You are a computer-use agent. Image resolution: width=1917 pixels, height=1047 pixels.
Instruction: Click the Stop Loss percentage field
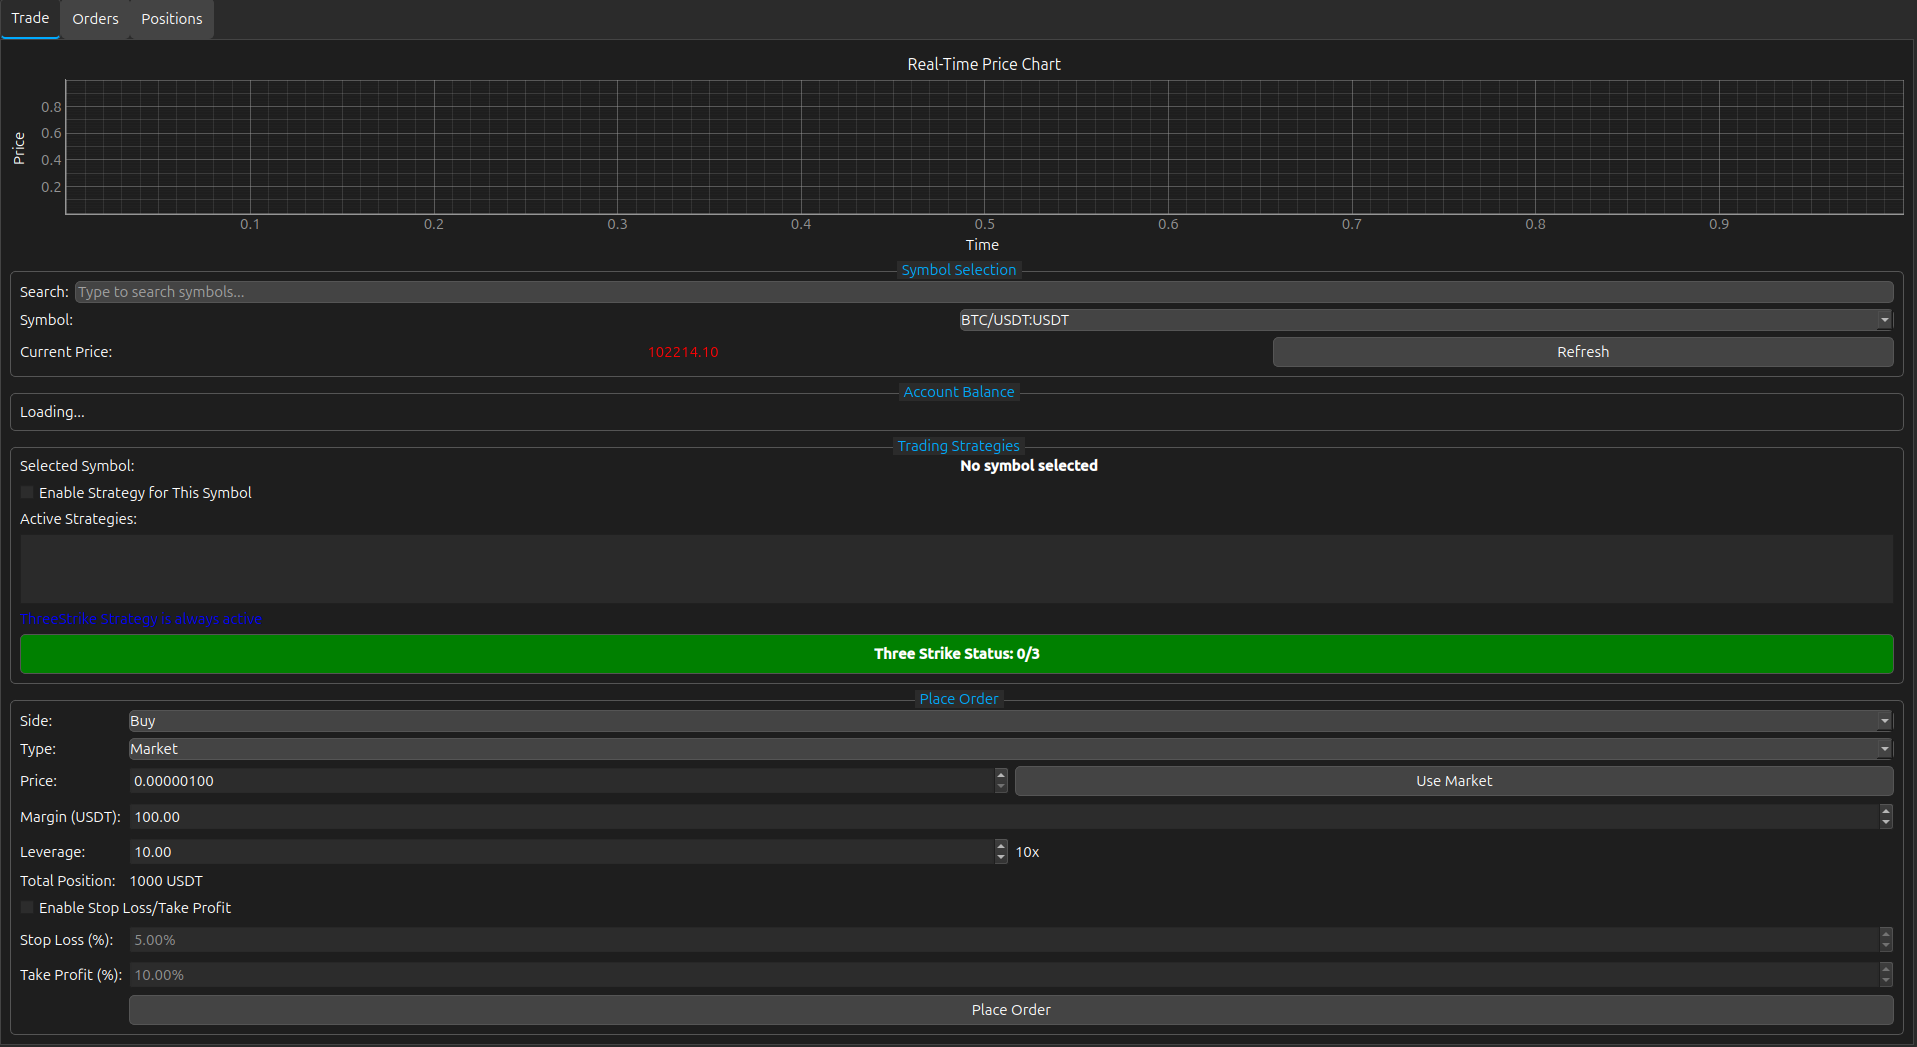[1004, 940]
